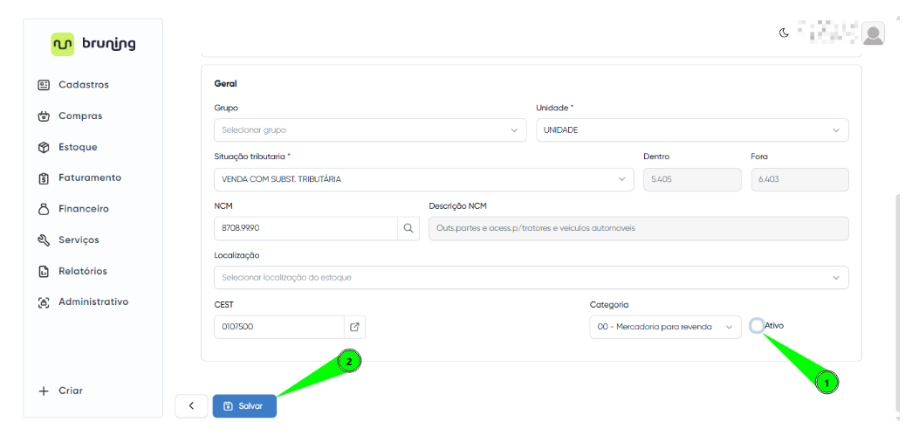
Task: Open the Unidade dropdown
Action: point(692,130)
